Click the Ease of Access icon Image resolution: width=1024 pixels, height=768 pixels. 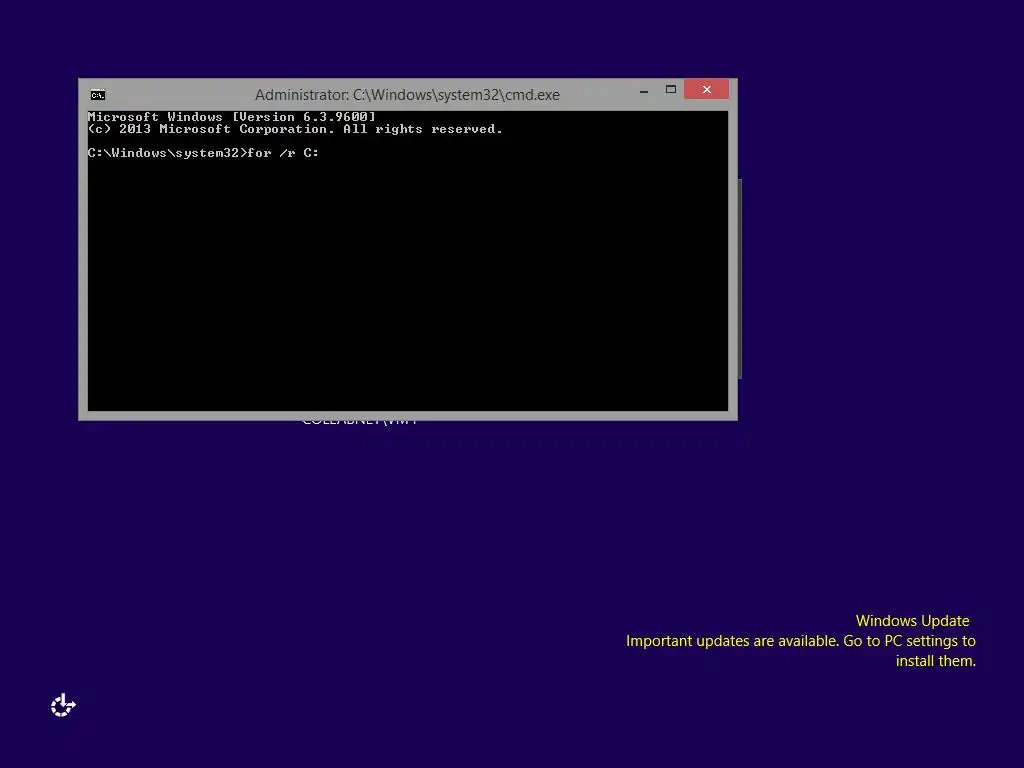63,705
